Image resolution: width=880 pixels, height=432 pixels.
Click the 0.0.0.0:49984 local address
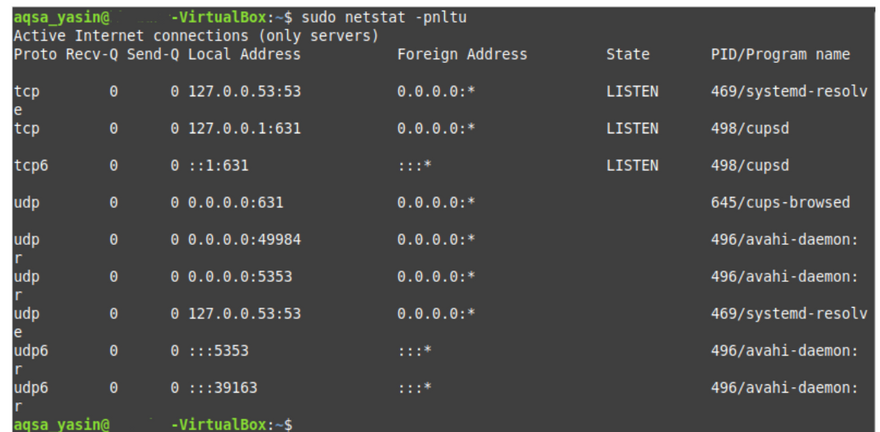coord(244,239)
